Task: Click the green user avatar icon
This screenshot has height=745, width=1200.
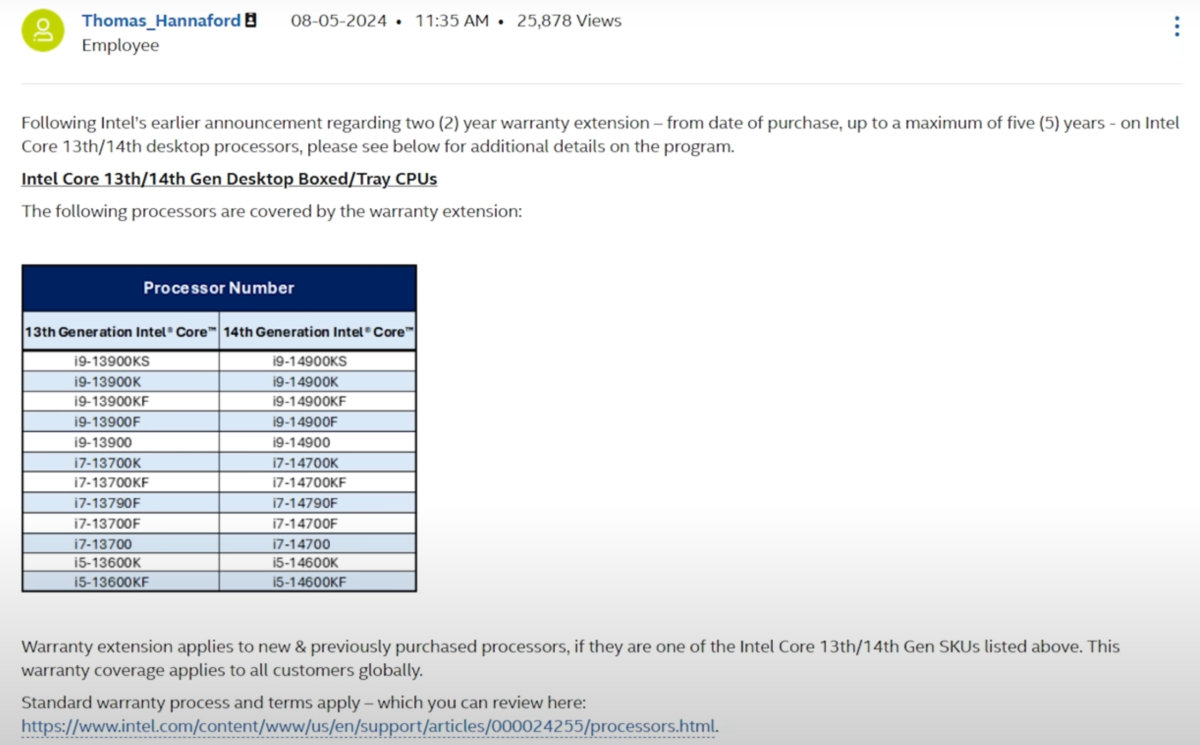Action: click(x=43, y=31)
